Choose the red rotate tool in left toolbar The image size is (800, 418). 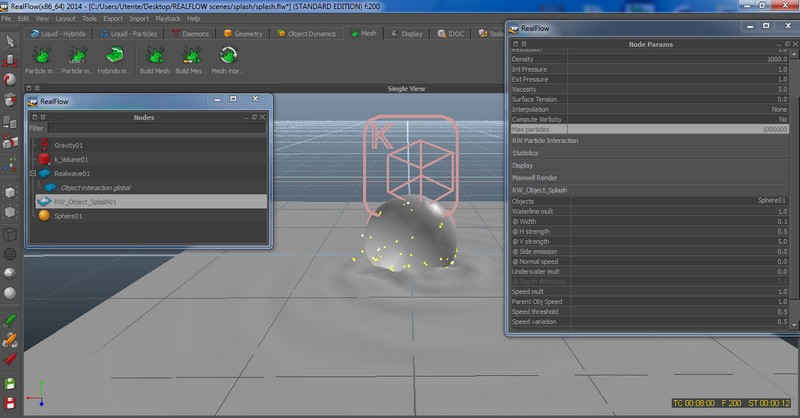[10, 80]
